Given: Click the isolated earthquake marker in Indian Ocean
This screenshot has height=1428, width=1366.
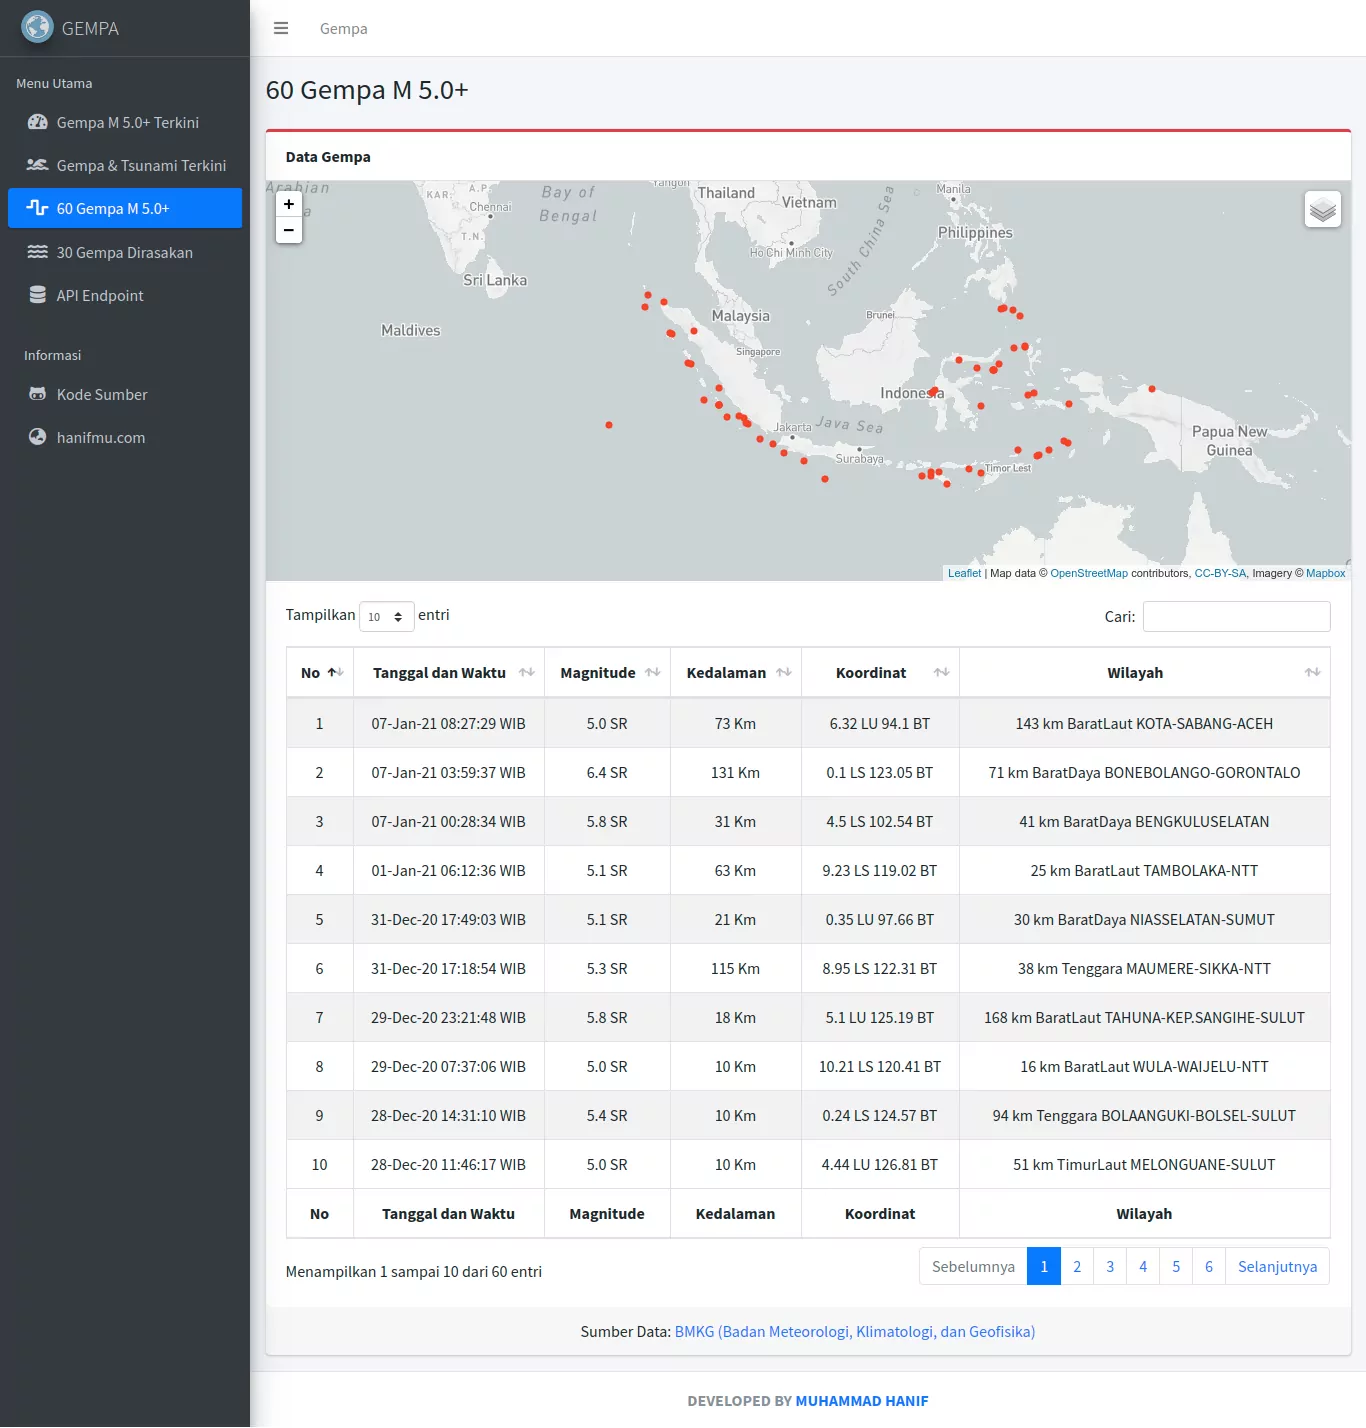Looking at the screenshot, I should click(609, 425).
